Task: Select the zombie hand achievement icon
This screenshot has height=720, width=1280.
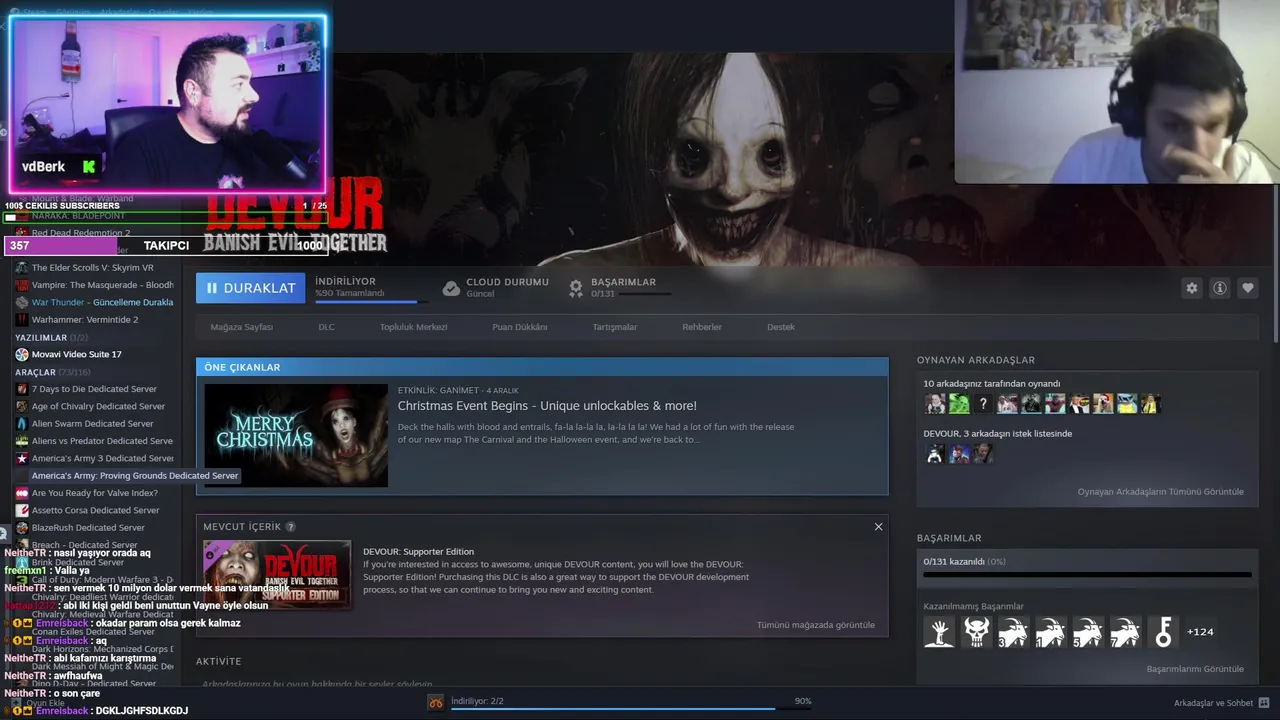Action: [x=939, y=632]
